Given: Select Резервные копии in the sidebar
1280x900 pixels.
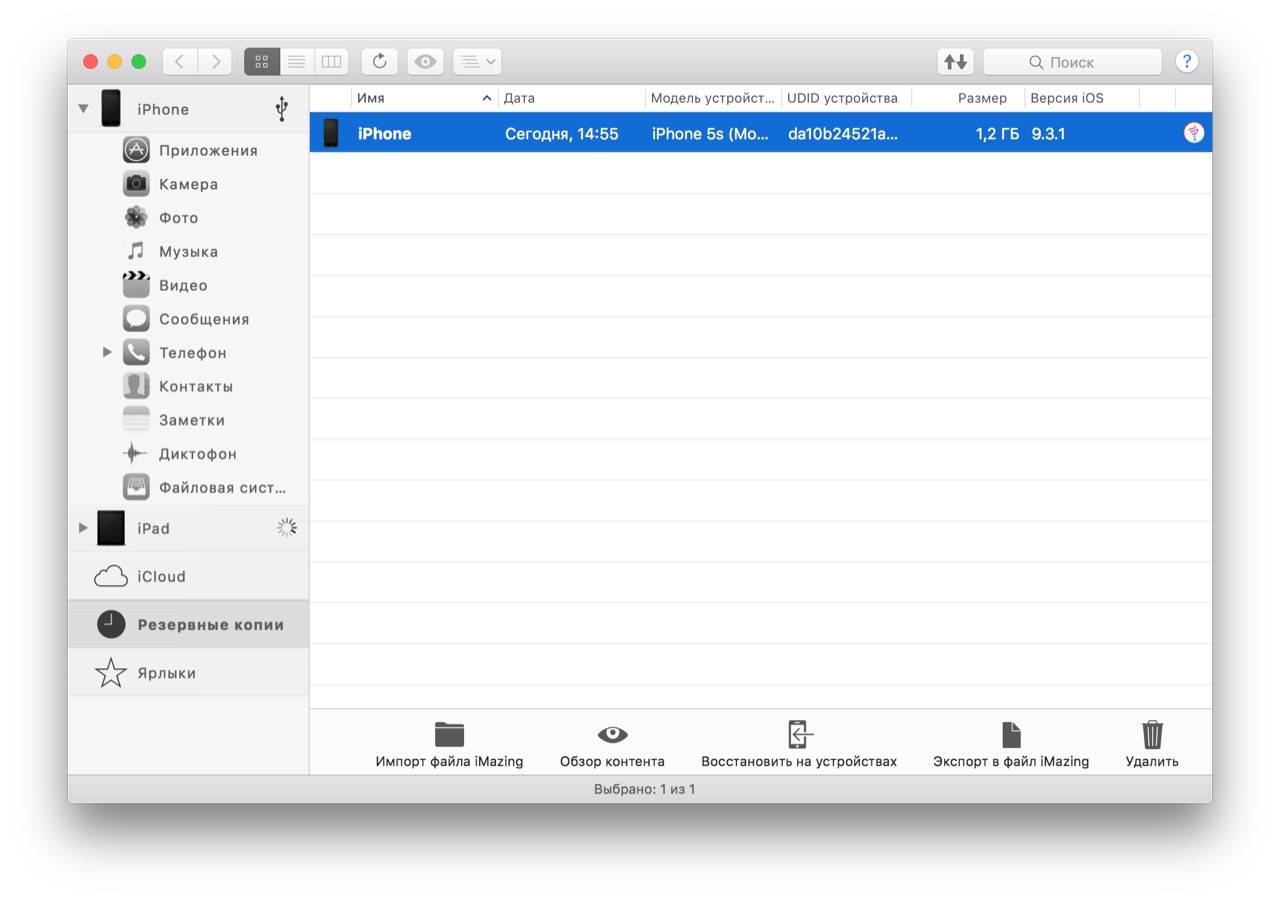Looking at the screenshot, I should coord(188,624).
